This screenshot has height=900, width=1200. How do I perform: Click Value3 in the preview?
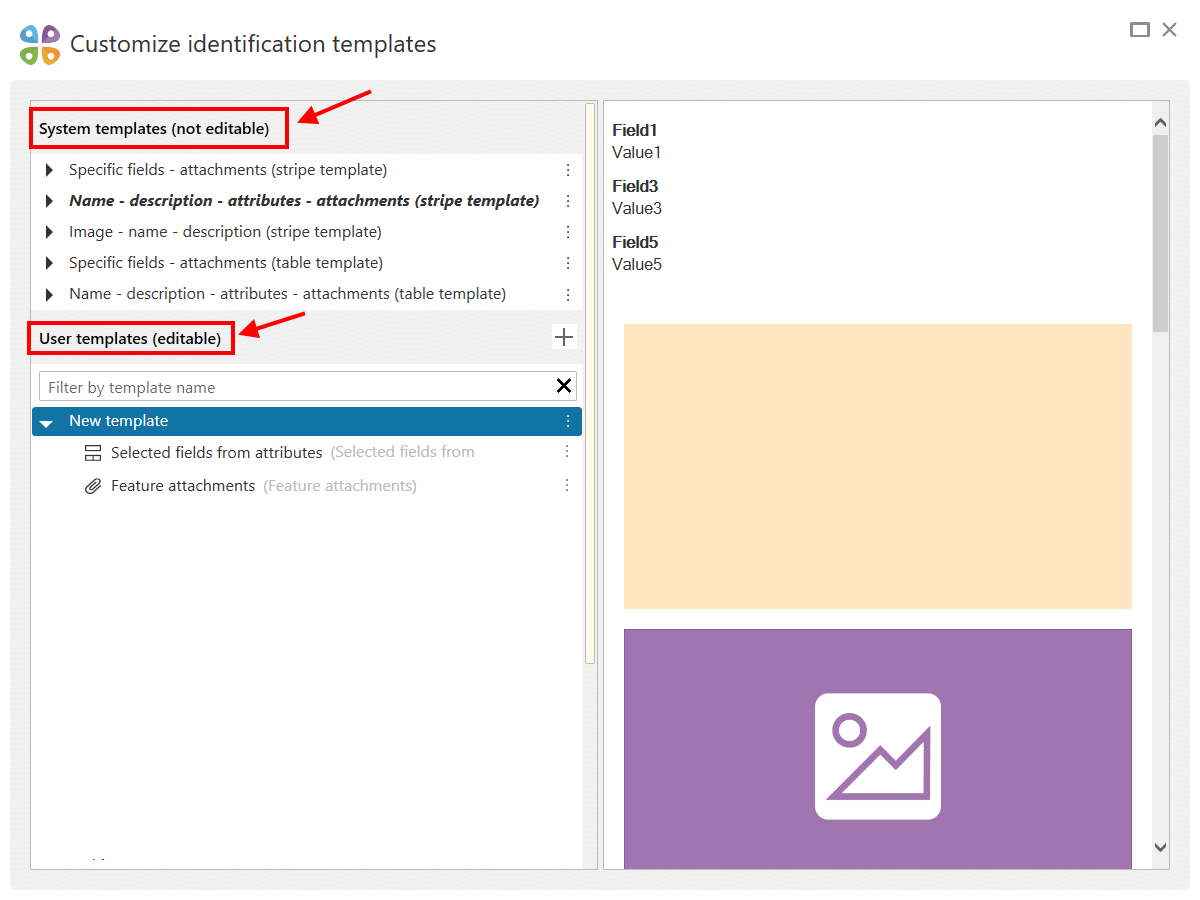pyautogui.click(x=637, y=208)
